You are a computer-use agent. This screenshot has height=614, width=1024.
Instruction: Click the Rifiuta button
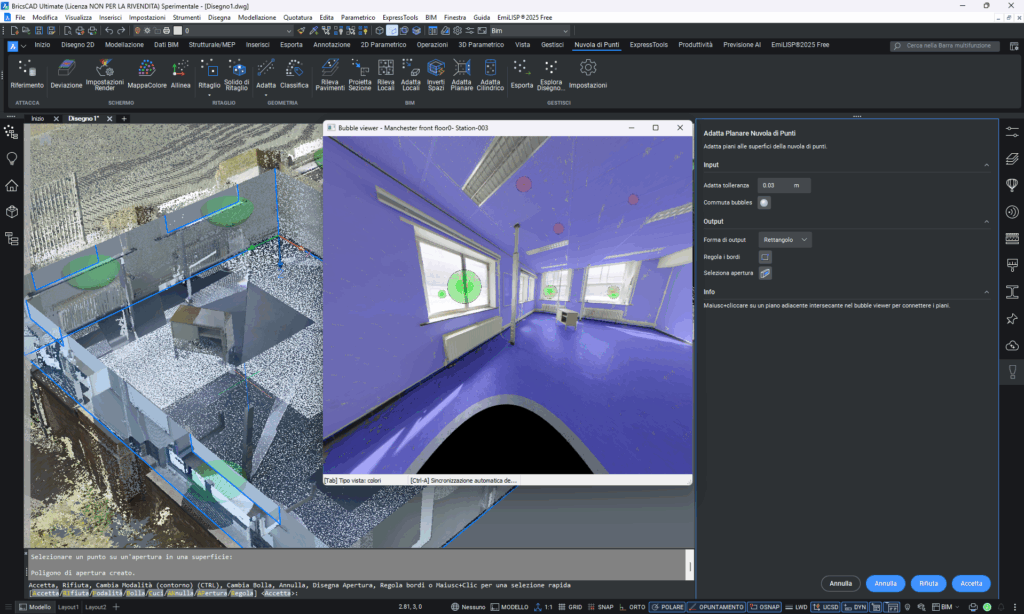pyautogui.click(x=928, y=583)
